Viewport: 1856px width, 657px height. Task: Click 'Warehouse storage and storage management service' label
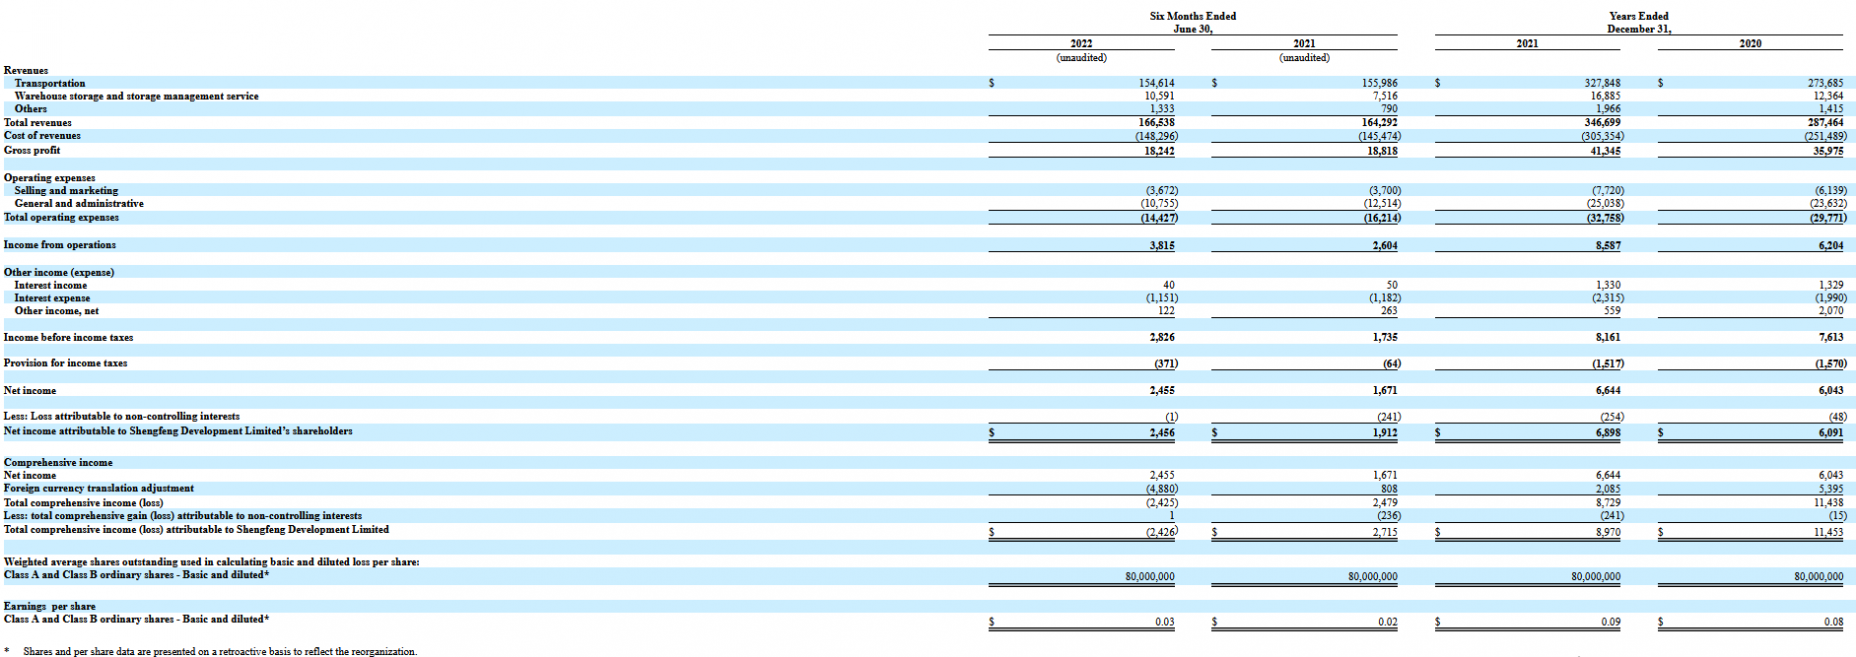pos(136,96)
